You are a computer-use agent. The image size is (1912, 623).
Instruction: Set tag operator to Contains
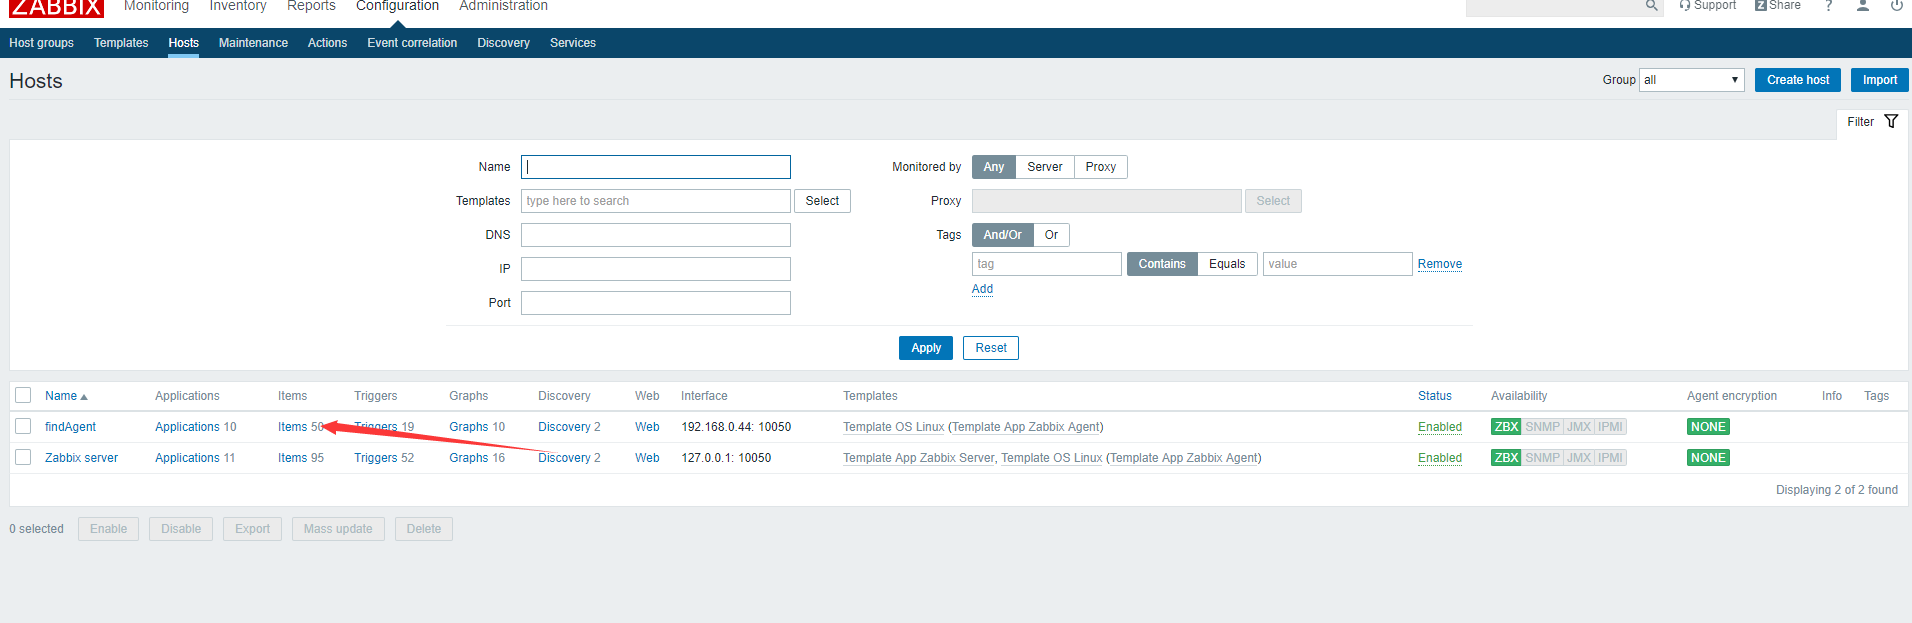pyautogui.click(x=1162, y=264)
